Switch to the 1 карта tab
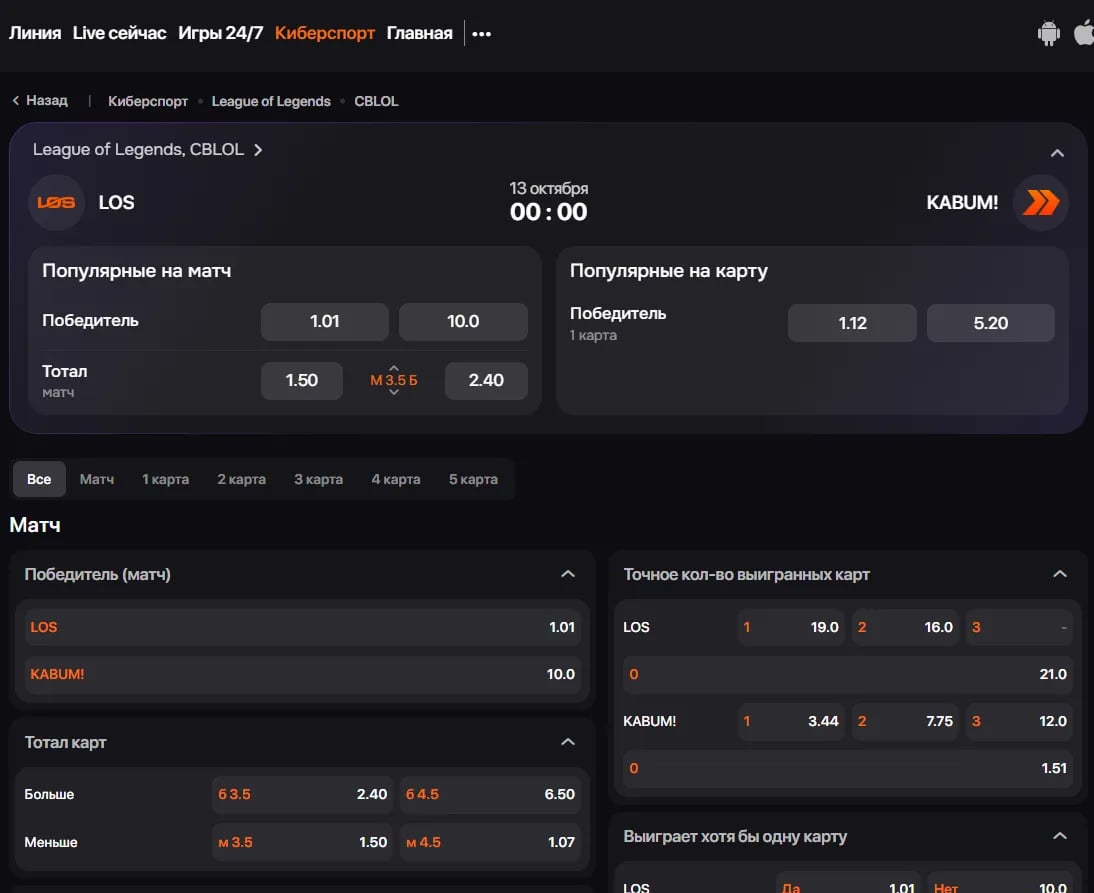The width and height of the screenshot is (1094, 893). [x=165, y=479]
